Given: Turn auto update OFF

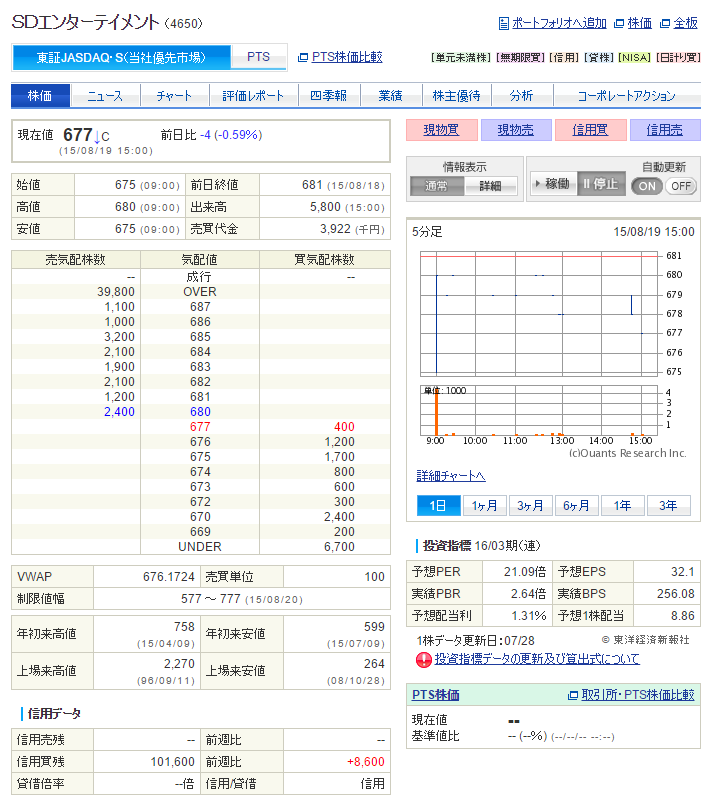Looking at the screenshot, I should point(681,186).
